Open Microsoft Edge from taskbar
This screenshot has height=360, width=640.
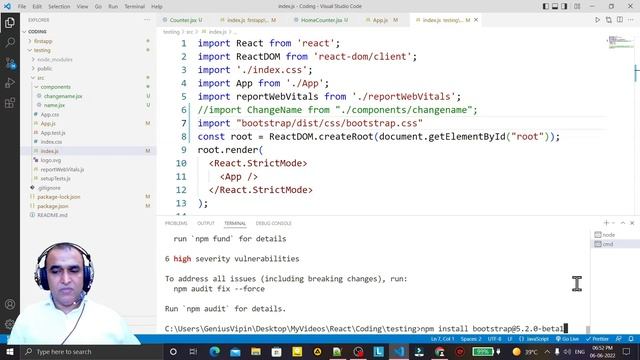coord(215,351)
